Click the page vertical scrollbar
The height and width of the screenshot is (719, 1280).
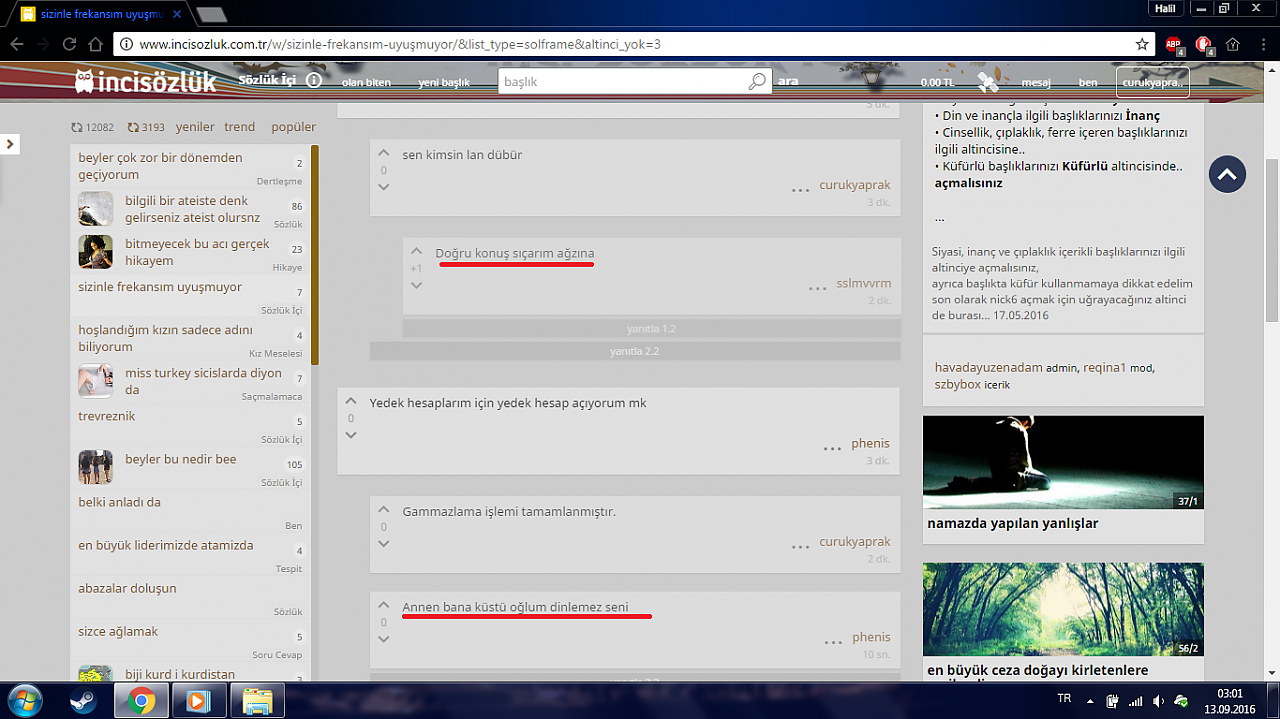point(1272,240)
